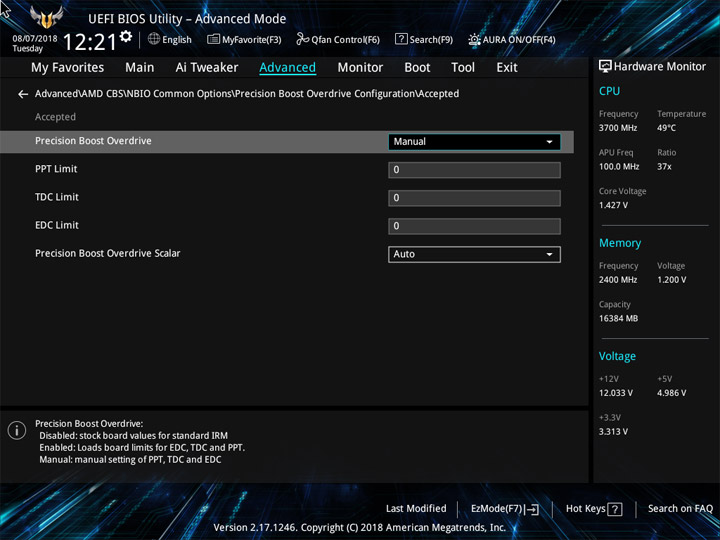This screenshot has height=540, width=720.
Task: Click the Voltage section heading
Action: (x=617, y=356)
